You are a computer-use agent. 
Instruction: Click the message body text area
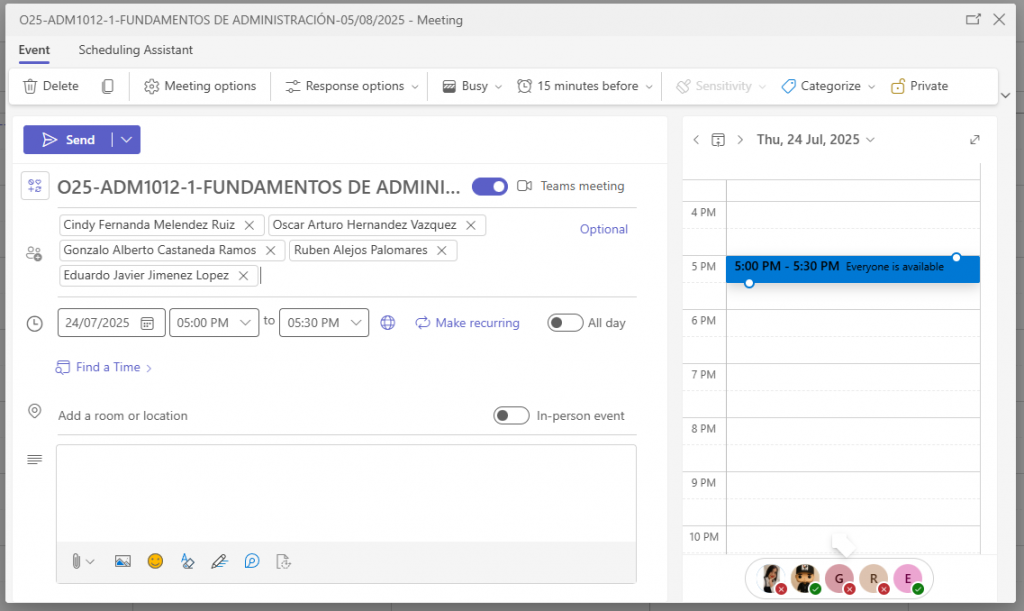[x=346, y=494]
